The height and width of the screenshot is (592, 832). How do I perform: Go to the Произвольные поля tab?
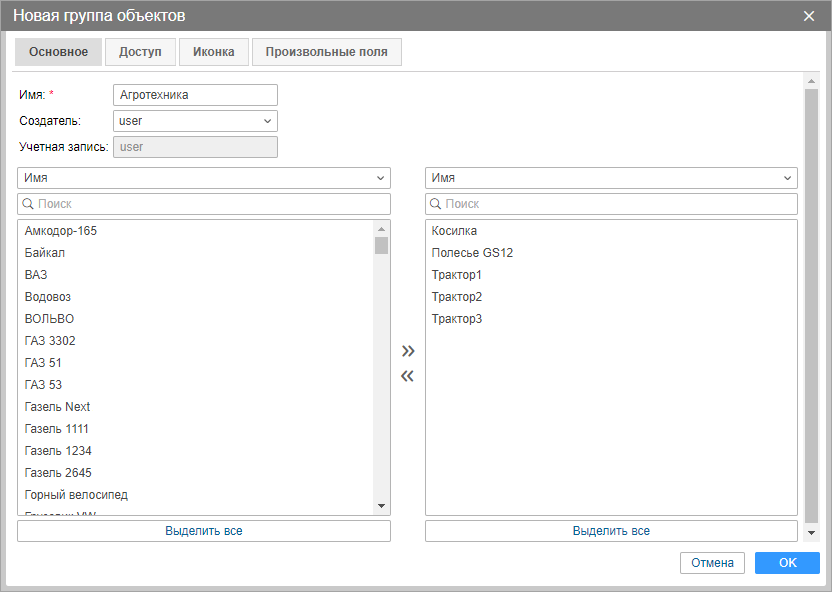coord(327,52)
